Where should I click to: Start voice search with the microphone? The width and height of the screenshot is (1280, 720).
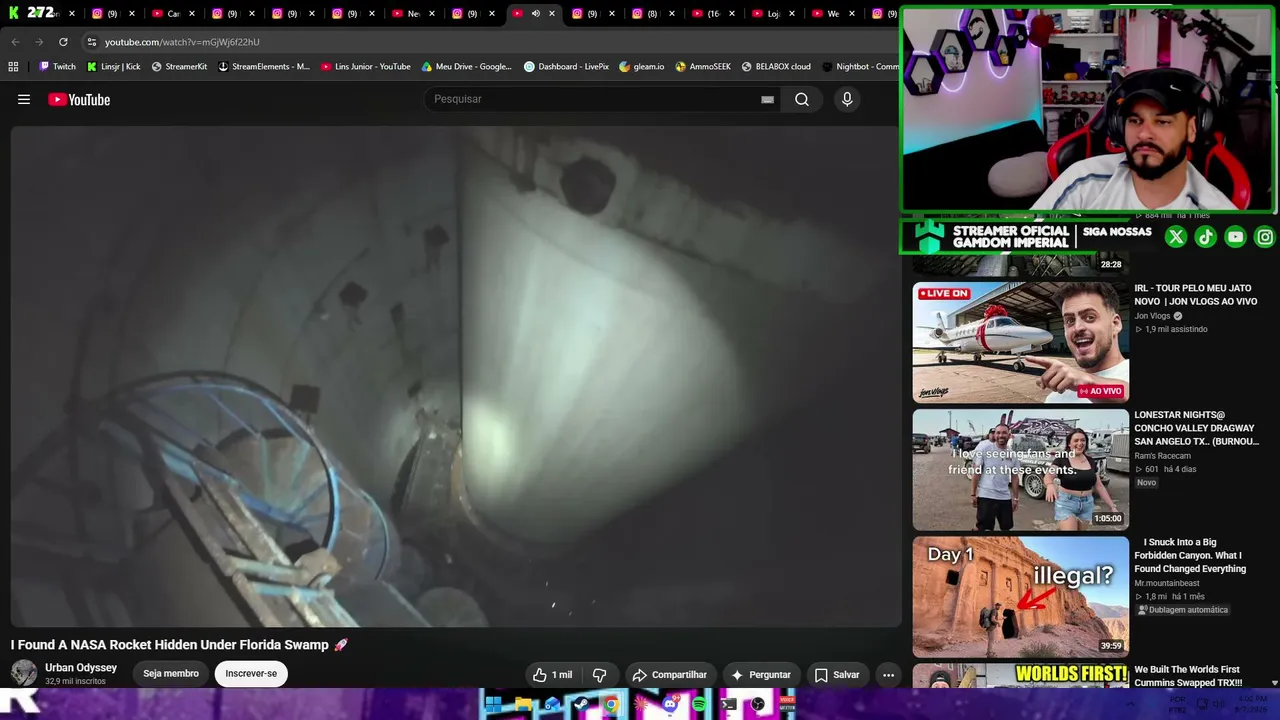coord(847,99)
